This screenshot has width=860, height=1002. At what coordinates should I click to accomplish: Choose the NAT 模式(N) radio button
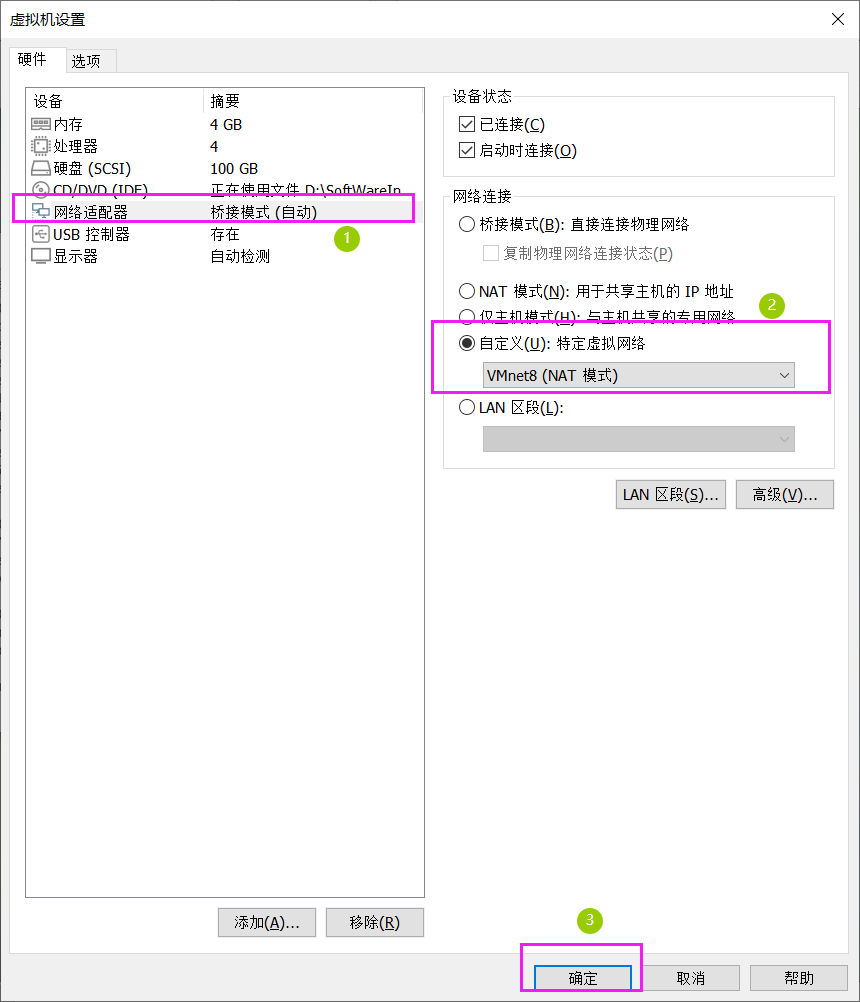(467, 291)
